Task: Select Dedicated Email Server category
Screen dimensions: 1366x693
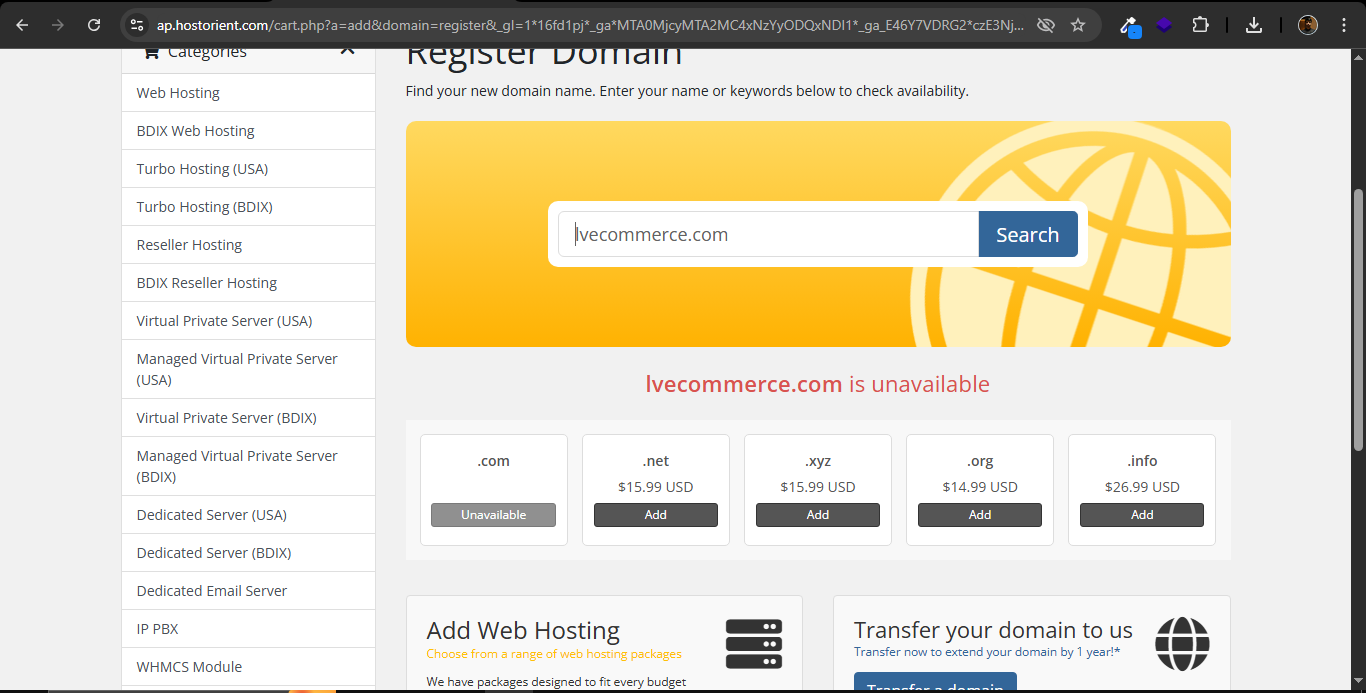Action: (212, 591)
